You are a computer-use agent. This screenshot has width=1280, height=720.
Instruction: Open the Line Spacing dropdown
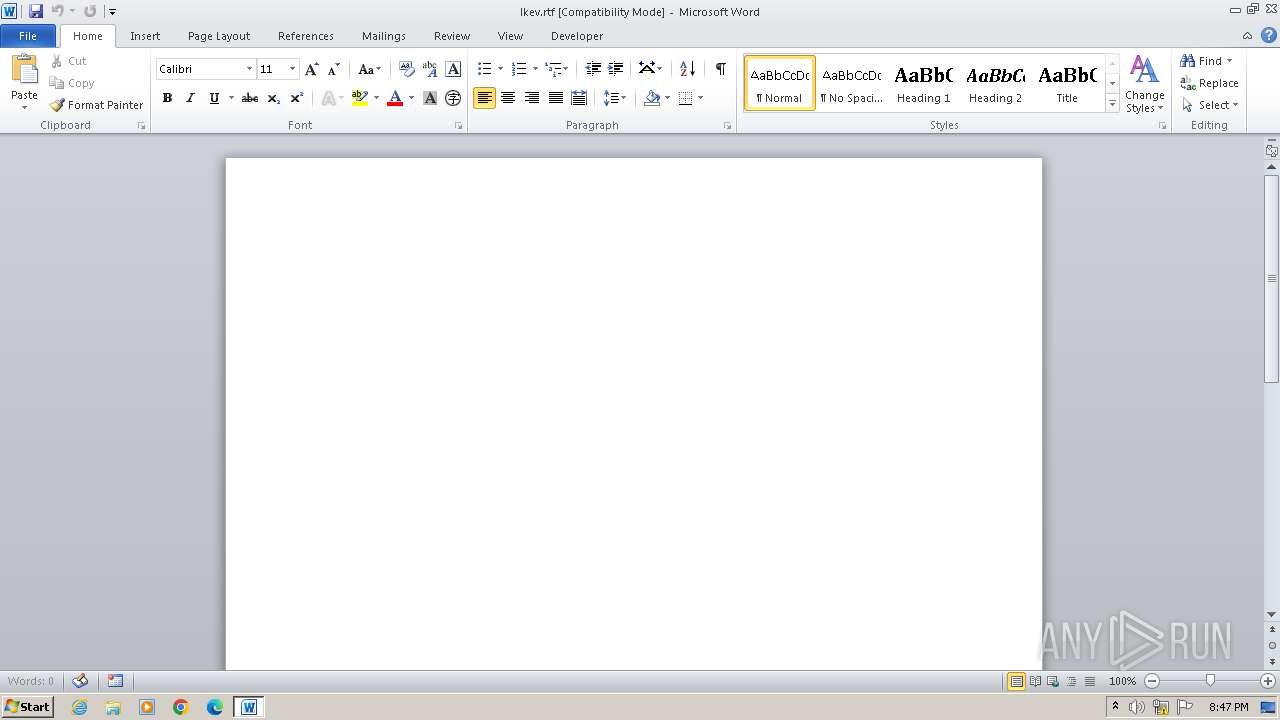[614, 98]
